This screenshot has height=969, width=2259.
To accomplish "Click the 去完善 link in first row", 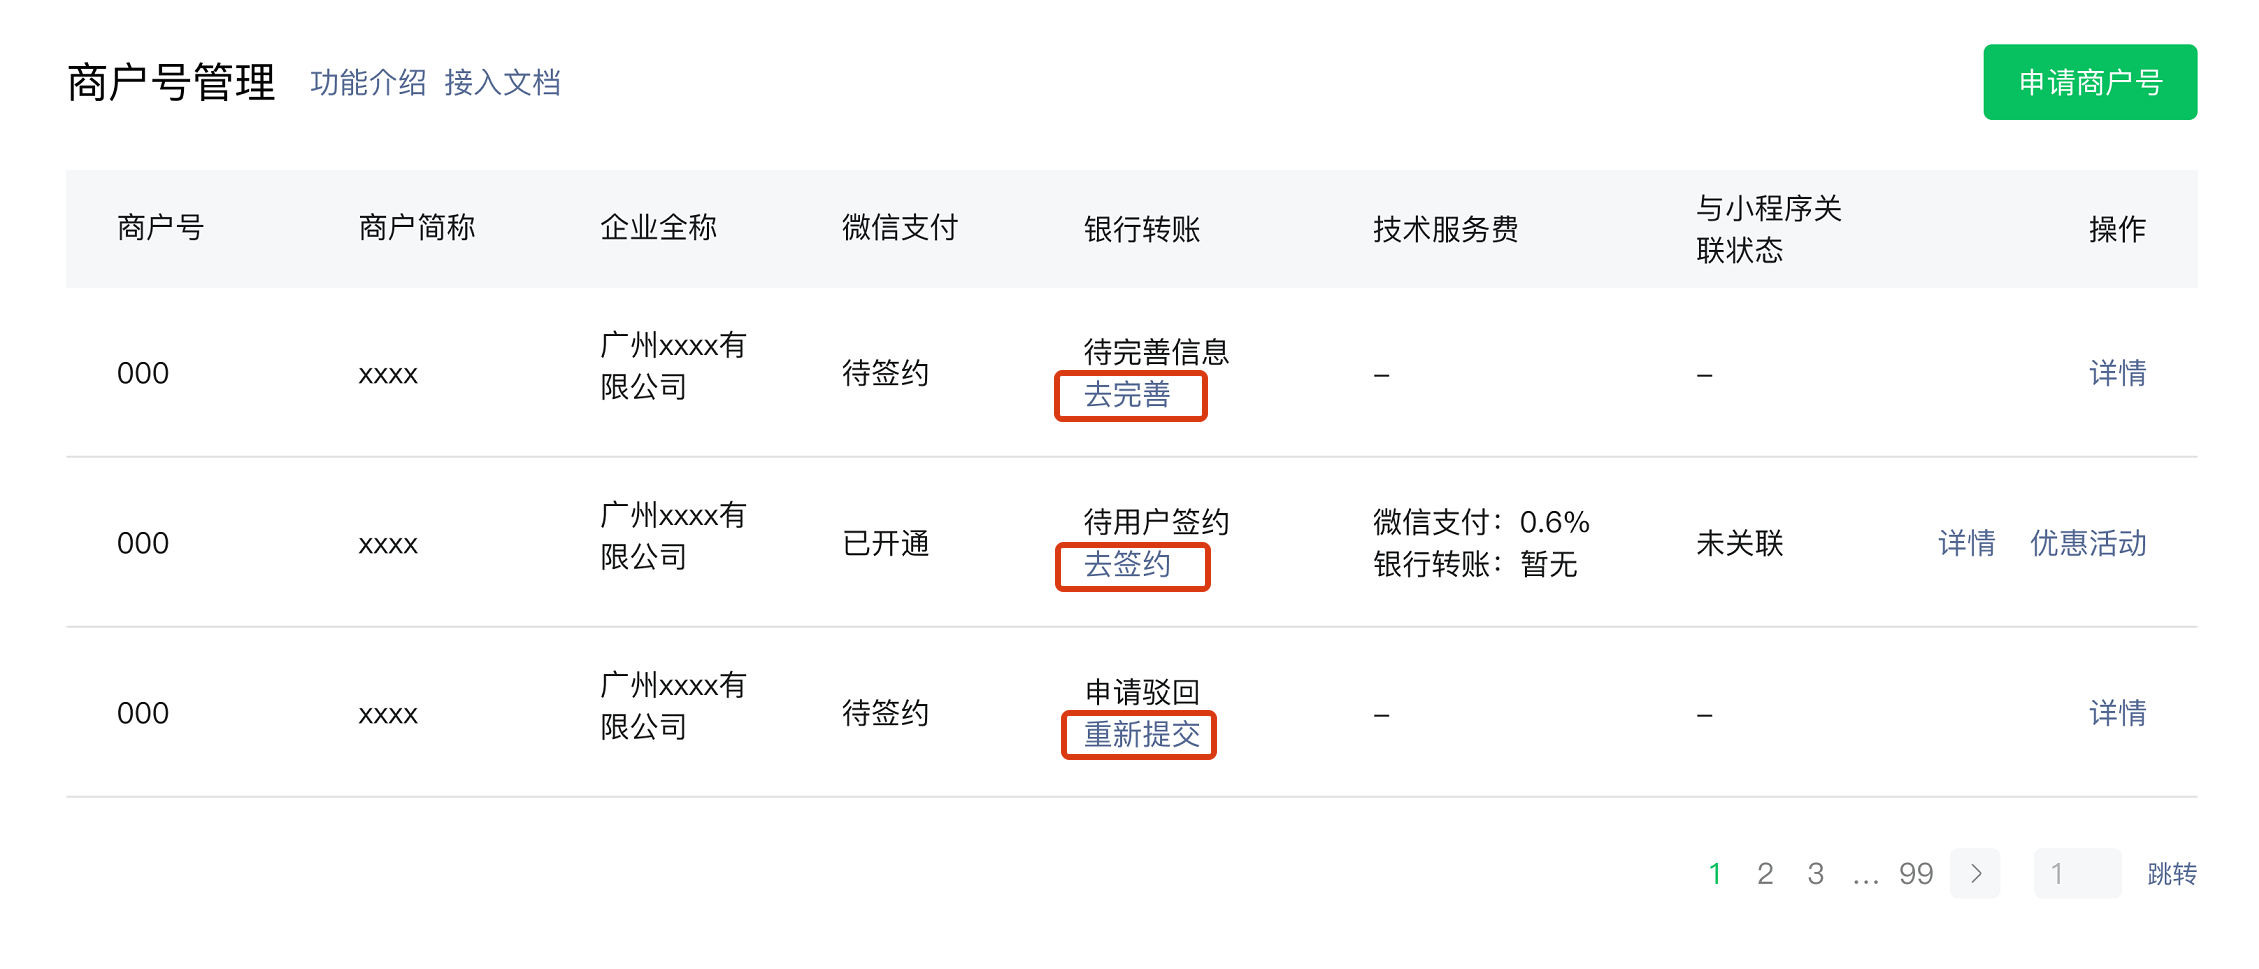I will point(1127,395).
